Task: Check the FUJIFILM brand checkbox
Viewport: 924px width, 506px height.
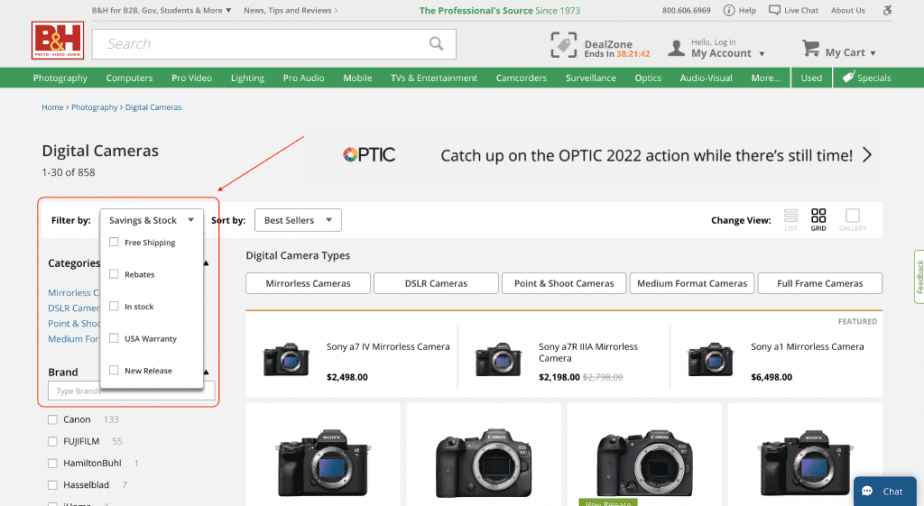Action: [52, 441]
